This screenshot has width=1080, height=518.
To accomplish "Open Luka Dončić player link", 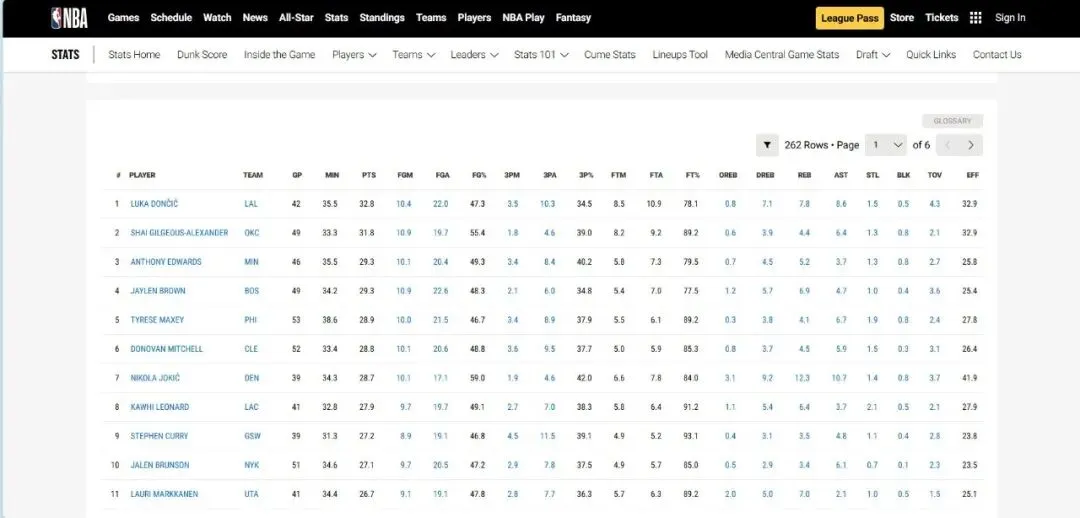I will pyautogui.click(x=154, y=205).
